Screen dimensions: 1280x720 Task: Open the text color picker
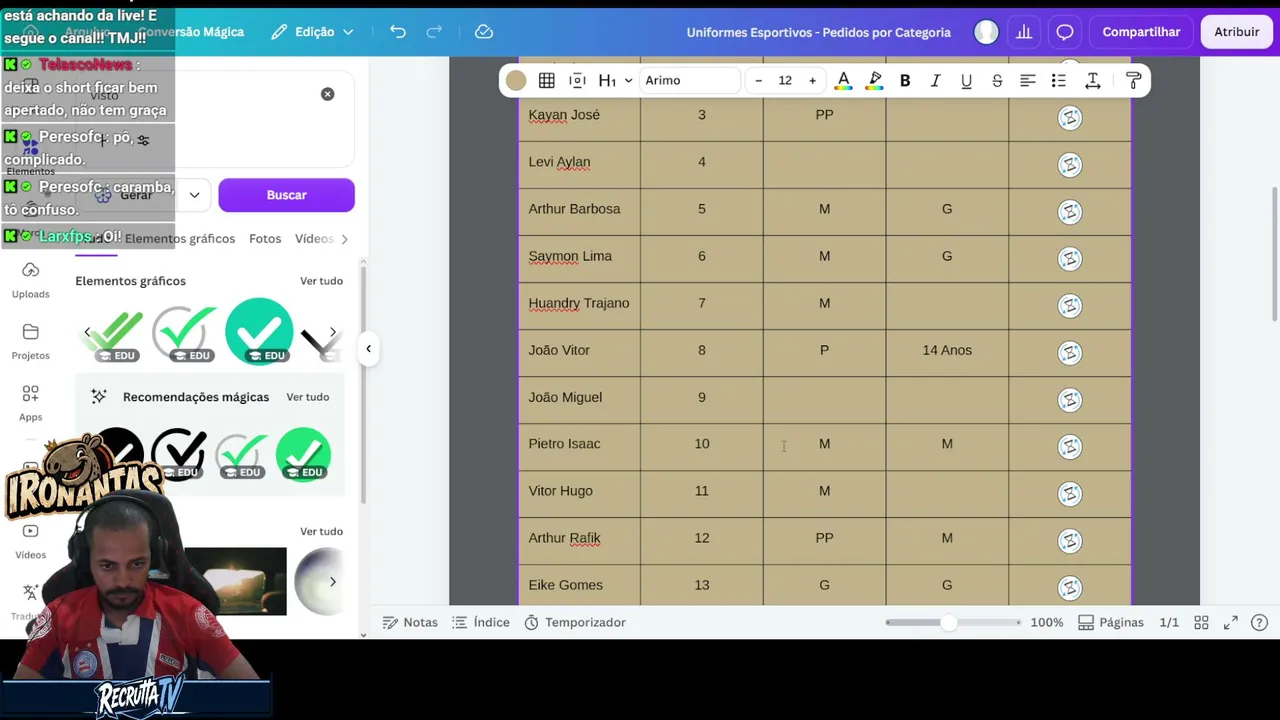click(x=843, y=80)
